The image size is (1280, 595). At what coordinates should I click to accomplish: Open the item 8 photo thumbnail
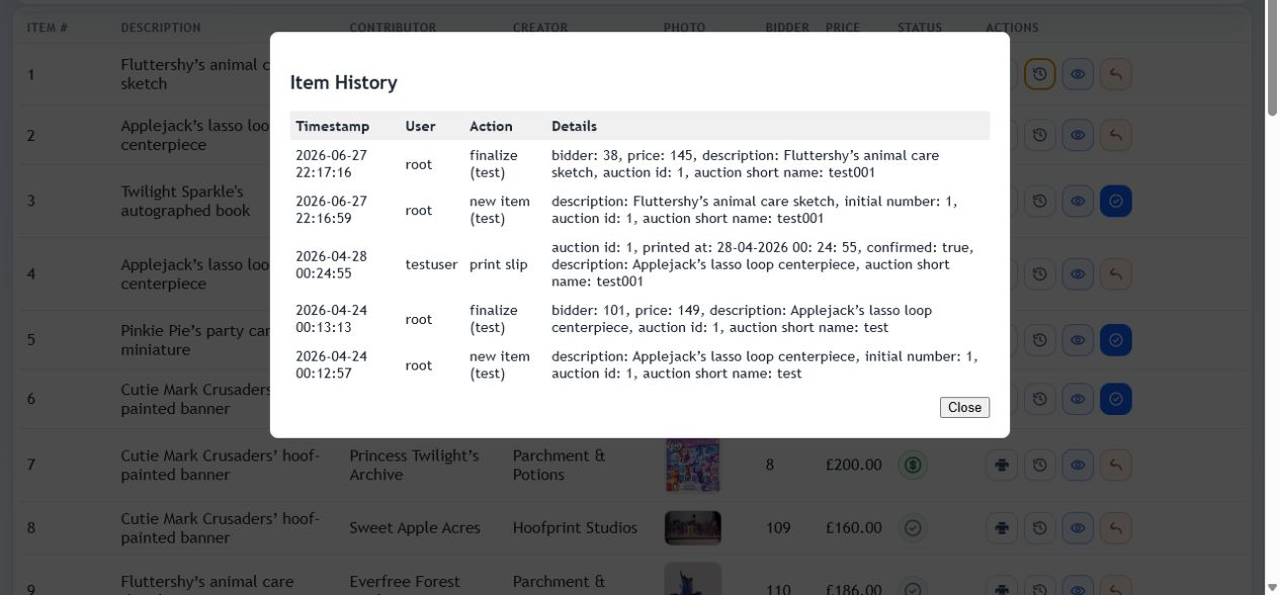[692, 528]
